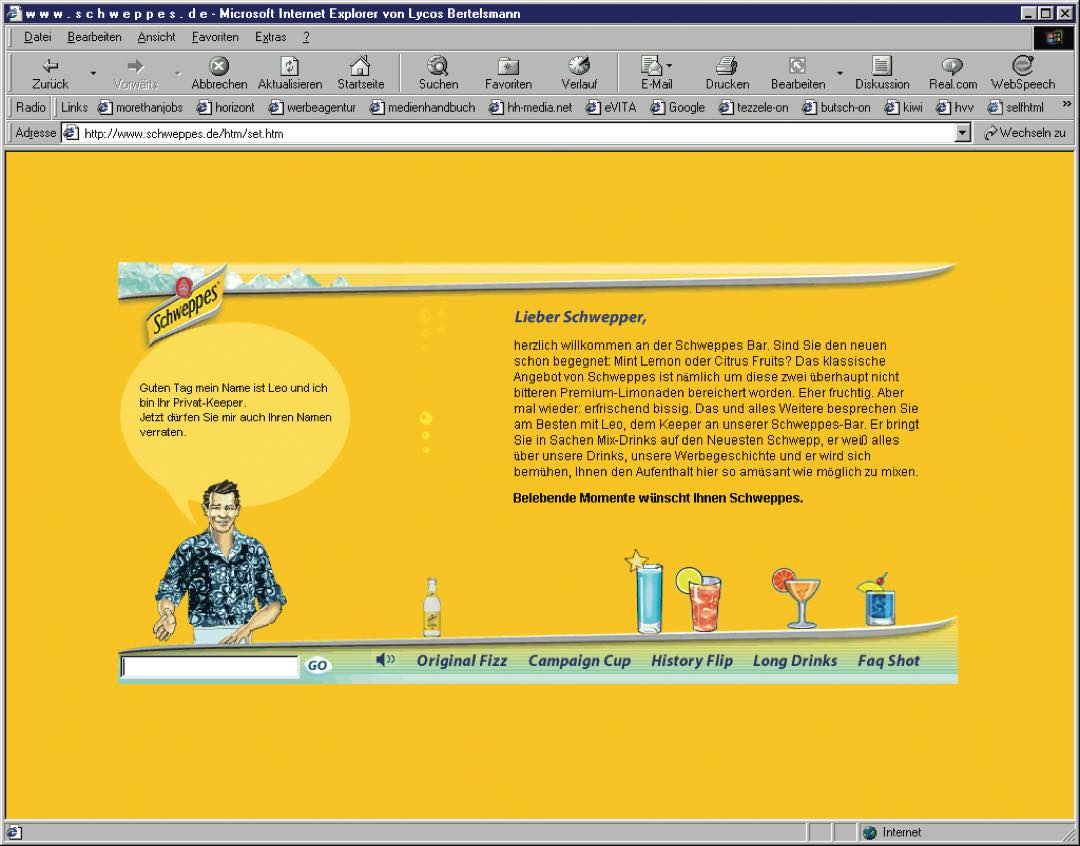This screenshot has height=846, width=1080.
Task: Click the page icon in the address bar
Action: tap(71, 133)
